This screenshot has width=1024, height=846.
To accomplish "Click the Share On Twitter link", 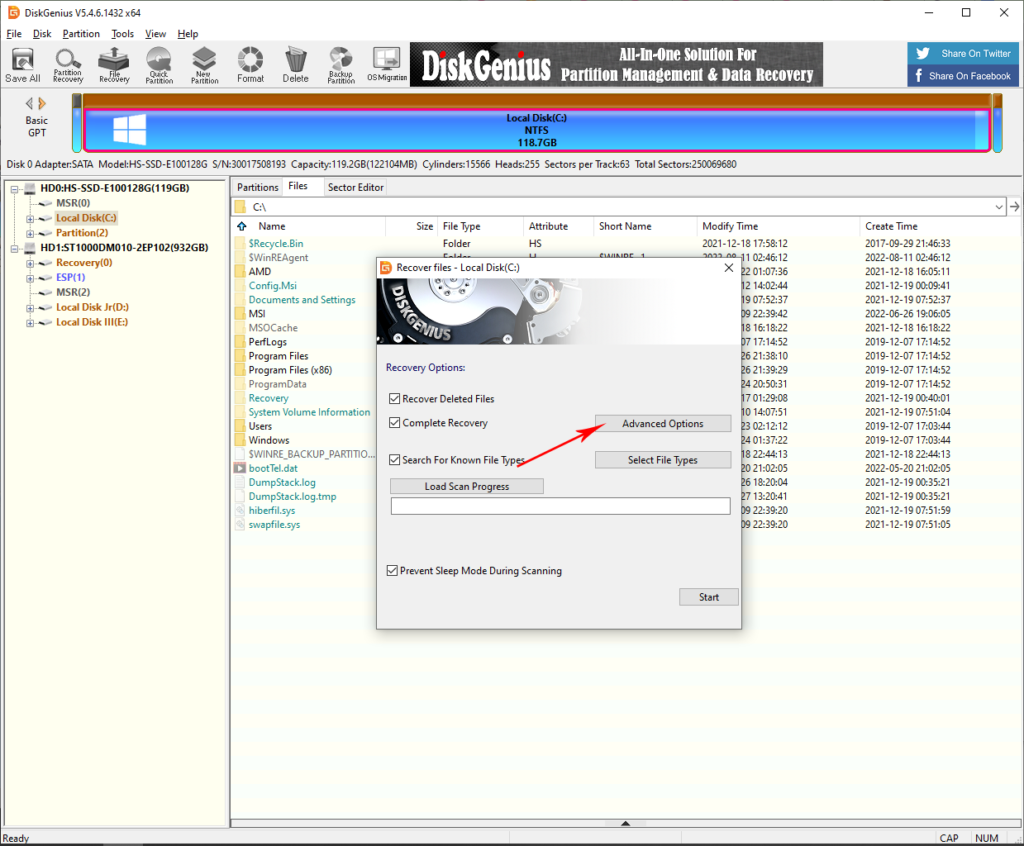I will pos(963,53).
